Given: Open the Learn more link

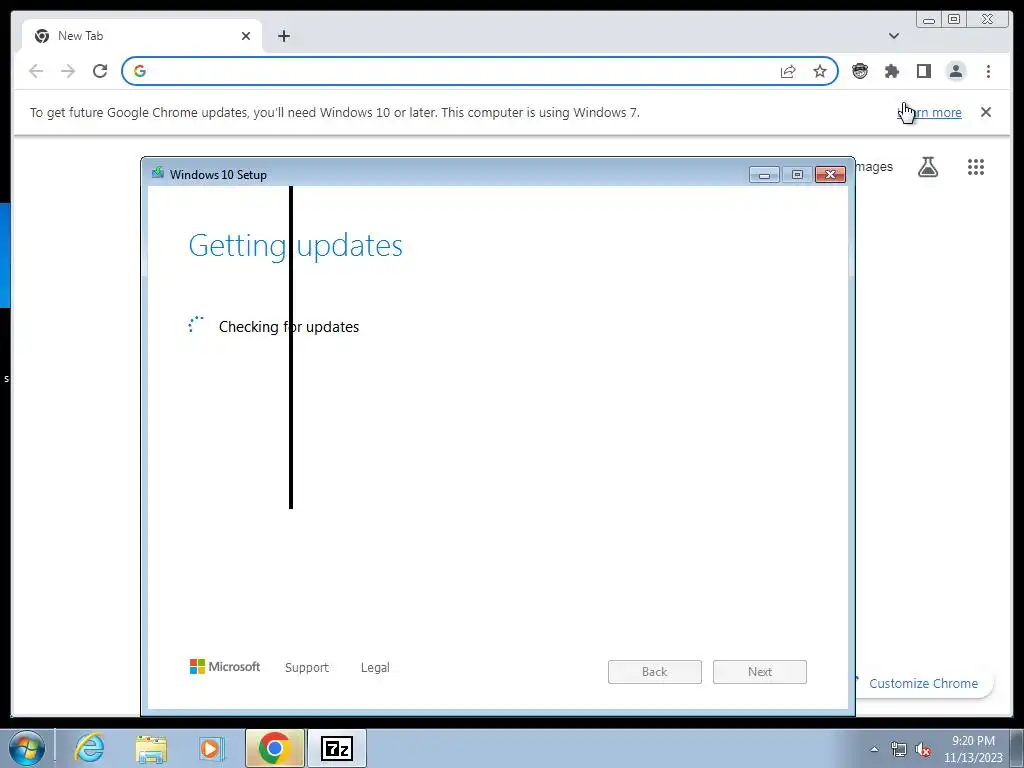Looking at the screenshot, I should pos(930,112).
